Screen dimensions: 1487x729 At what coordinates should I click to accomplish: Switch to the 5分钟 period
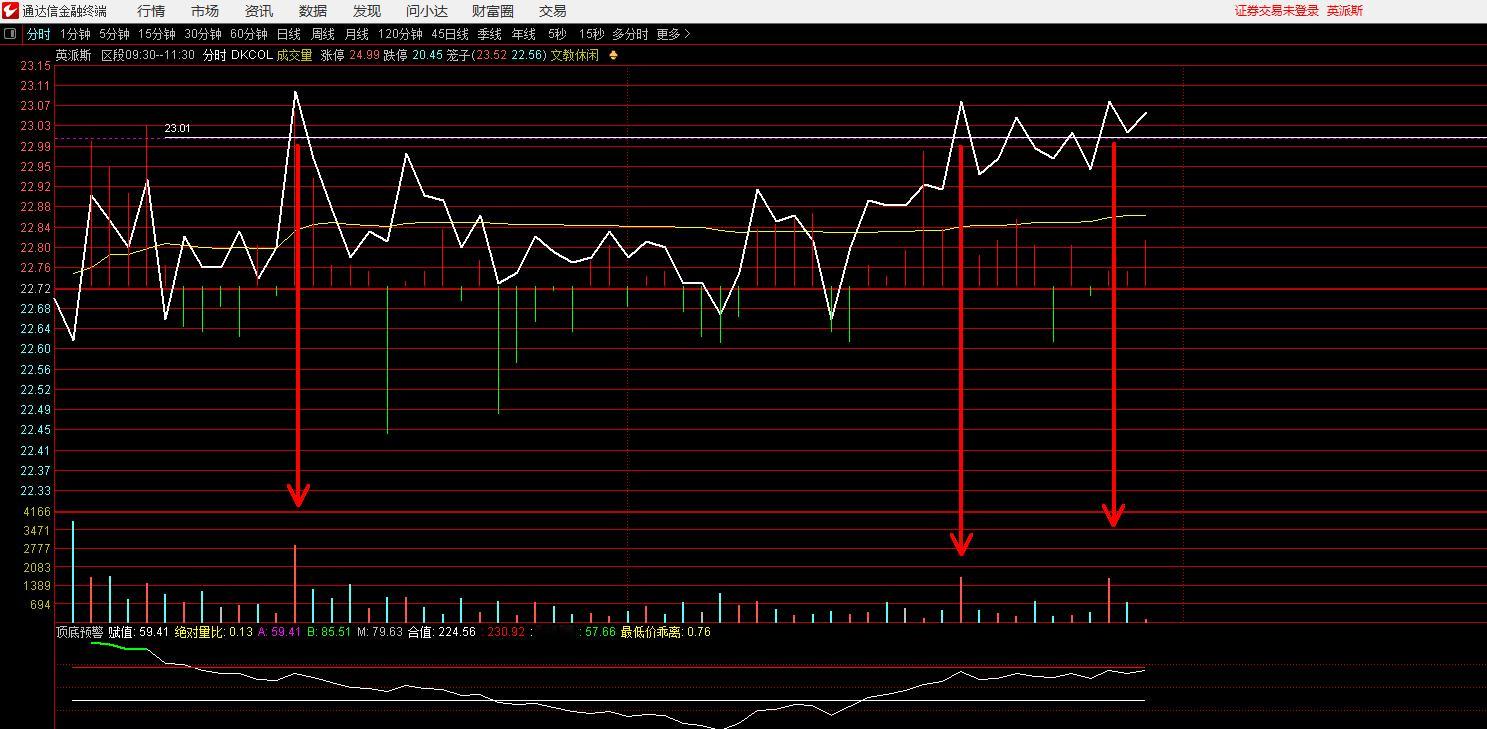coord(114,34)
